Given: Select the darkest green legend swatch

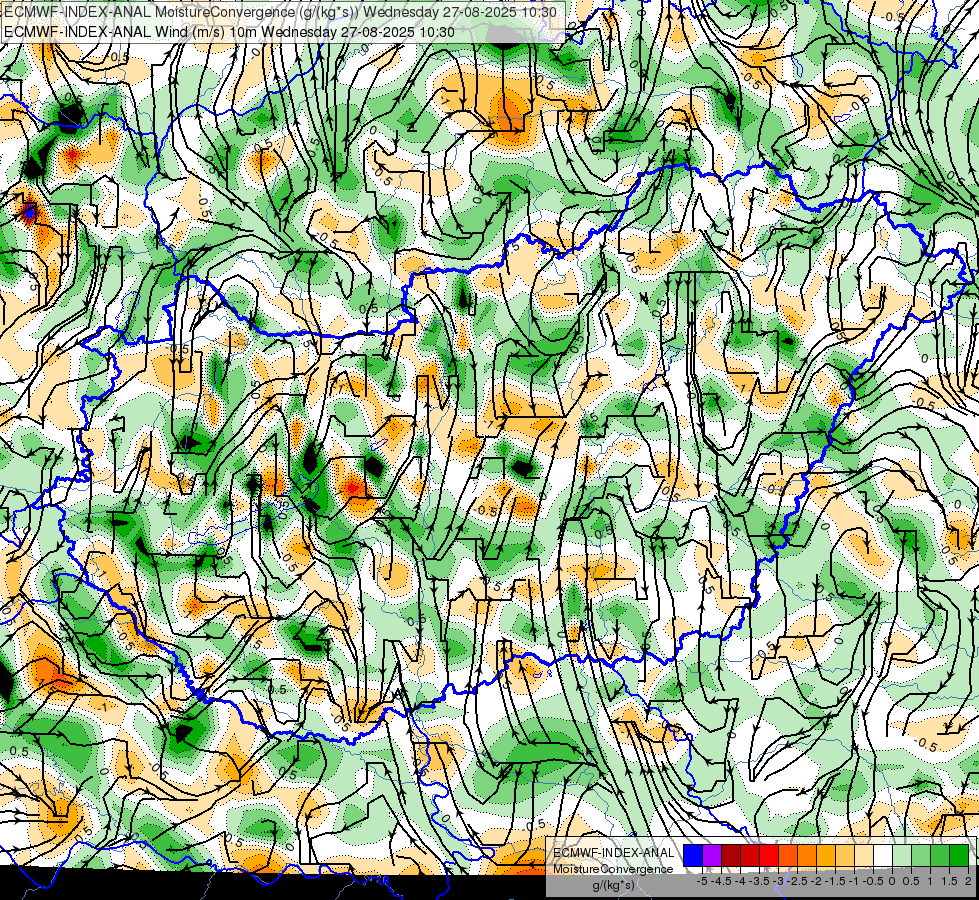Looking at the screenshot, I should [959, 855].
